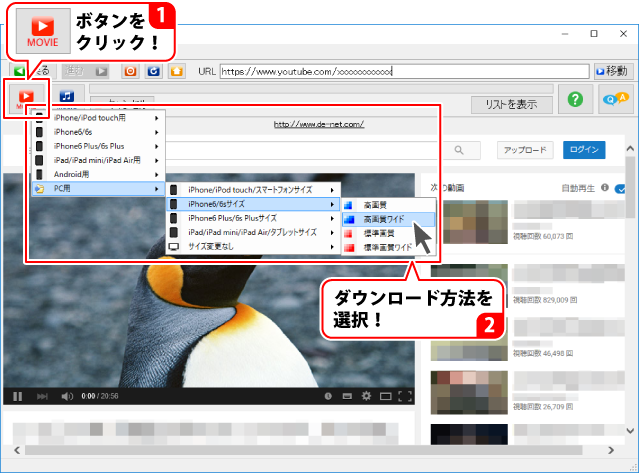Click autoplay info icon
Screen dimensions: 640x473
605,187
